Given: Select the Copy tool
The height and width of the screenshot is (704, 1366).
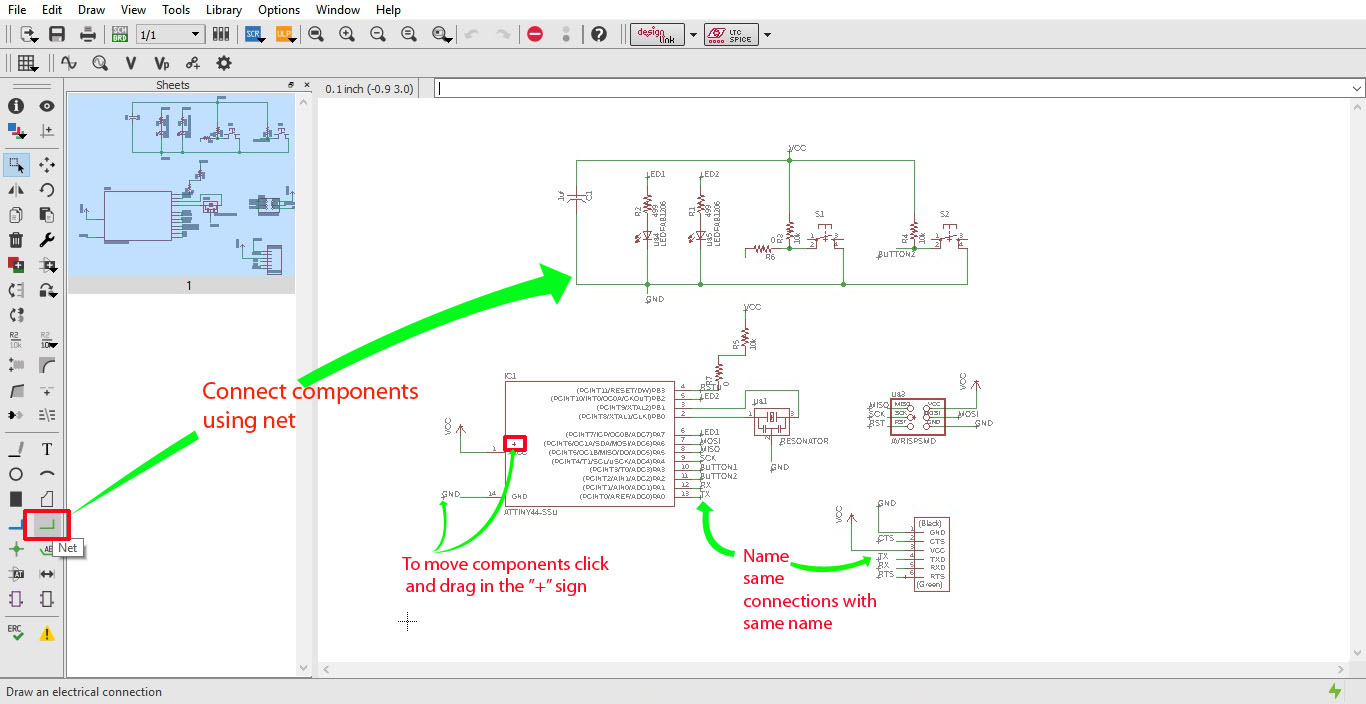Looking at the screenshot, I should point(16,215).
